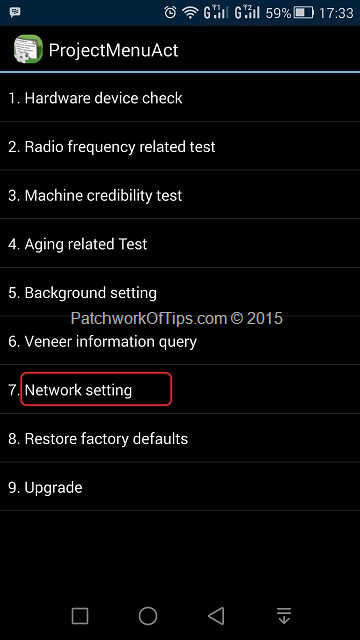Select the Upgrade option
This screenshot has height=640, width=360.
tap(180, 487)
